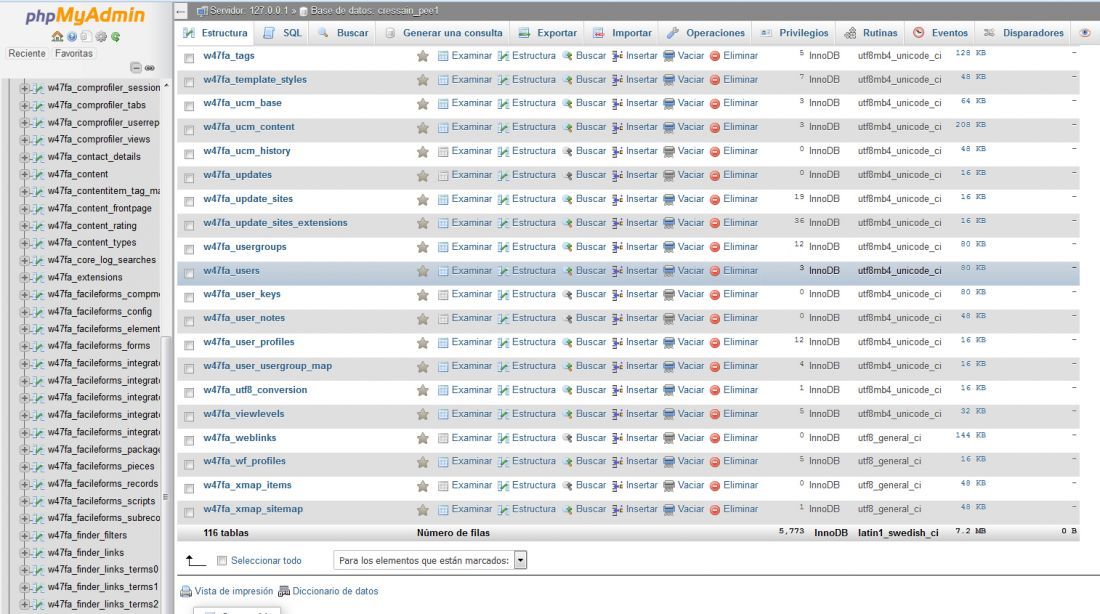Expand the w47fa_content_types tree node
This screenshot has width=1100, height=614.
[25, 243]
